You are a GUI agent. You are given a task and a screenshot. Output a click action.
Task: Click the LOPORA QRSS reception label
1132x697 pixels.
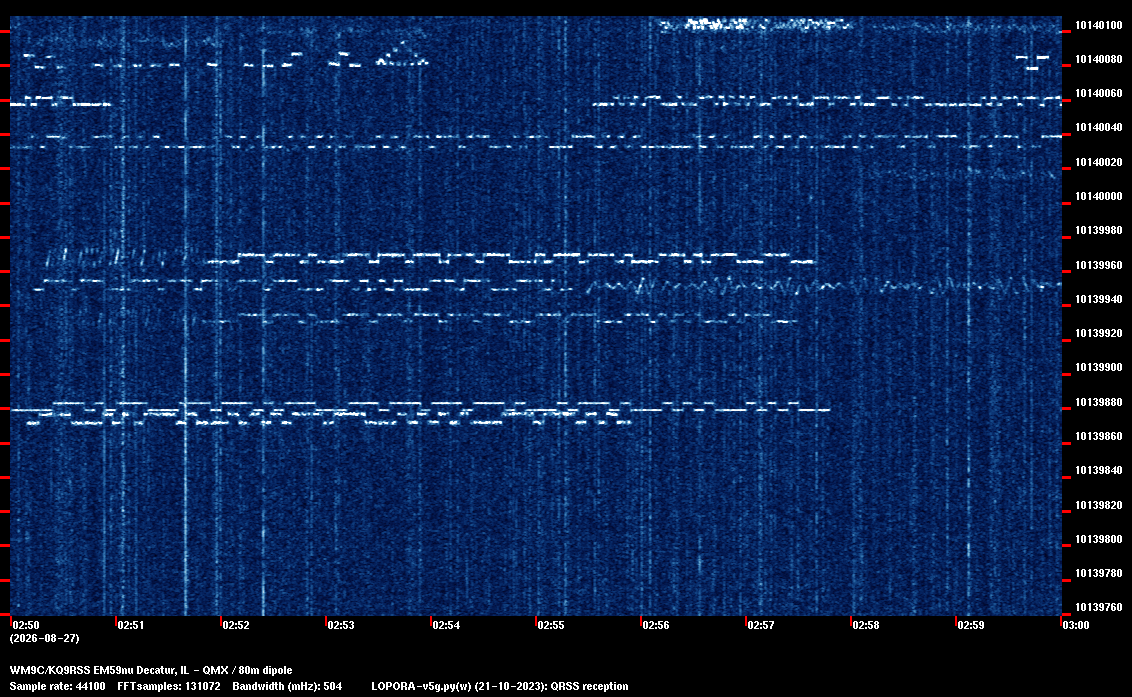(500, 686)
